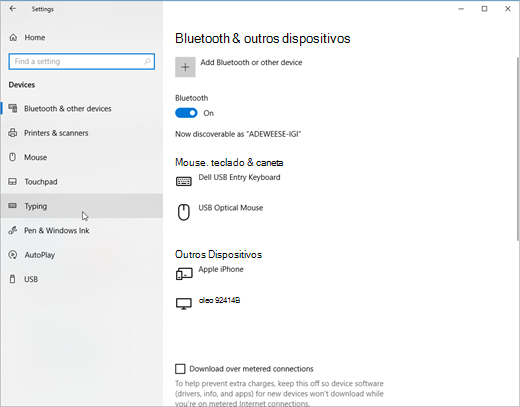Click the monitor icon for oleo 92414B
The image size is (520, 407).
pos(184,304)
